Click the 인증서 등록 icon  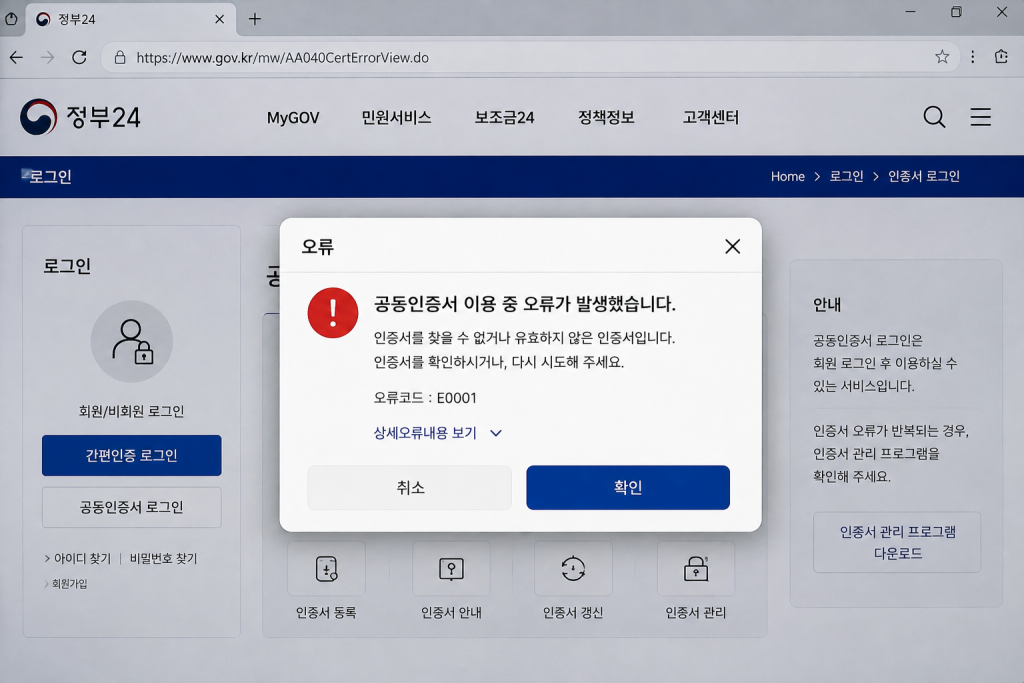pyautogui.click(x=326, y=569)
